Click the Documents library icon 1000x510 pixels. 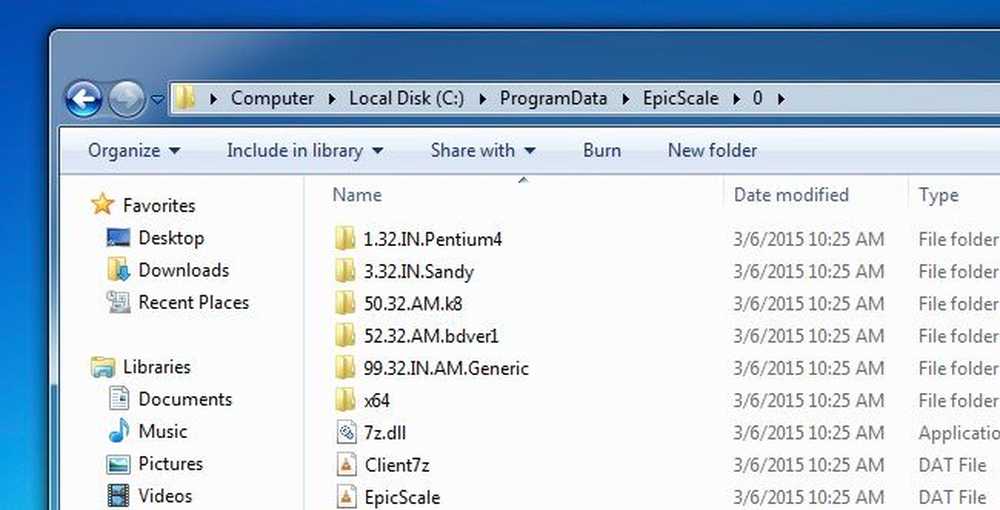coord(119,398)
